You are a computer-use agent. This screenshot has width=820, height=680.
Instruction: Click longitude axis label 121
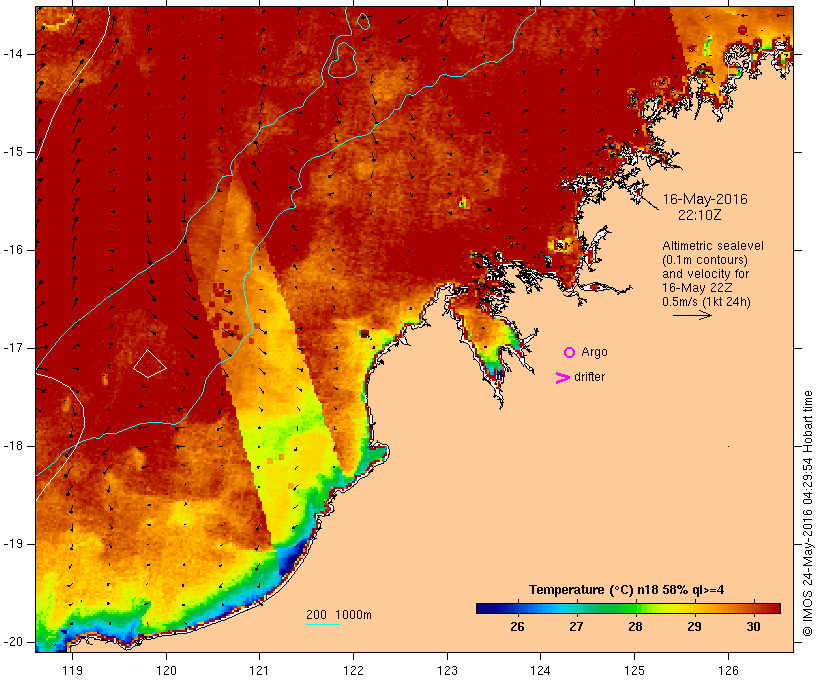[x=259, y=670]
